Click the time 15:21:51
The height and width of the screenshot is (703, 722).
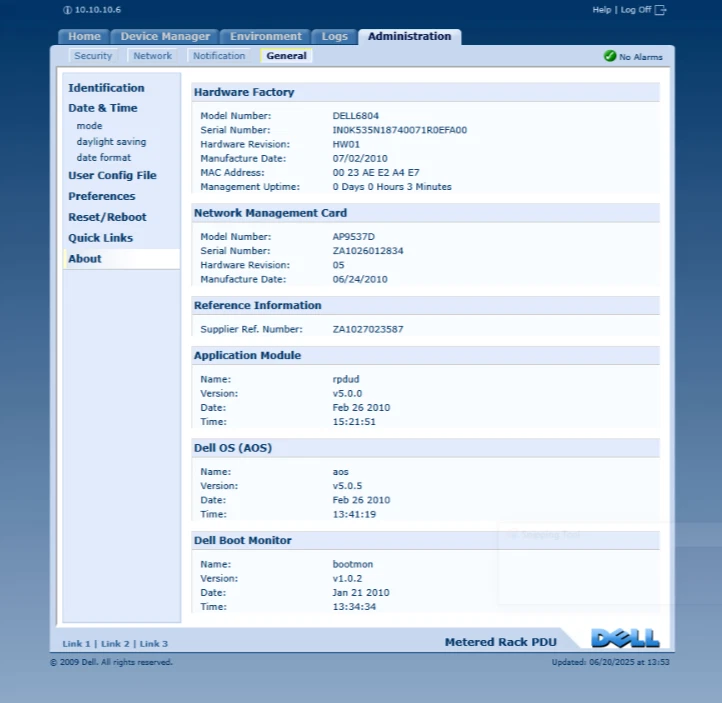(354, 422)
